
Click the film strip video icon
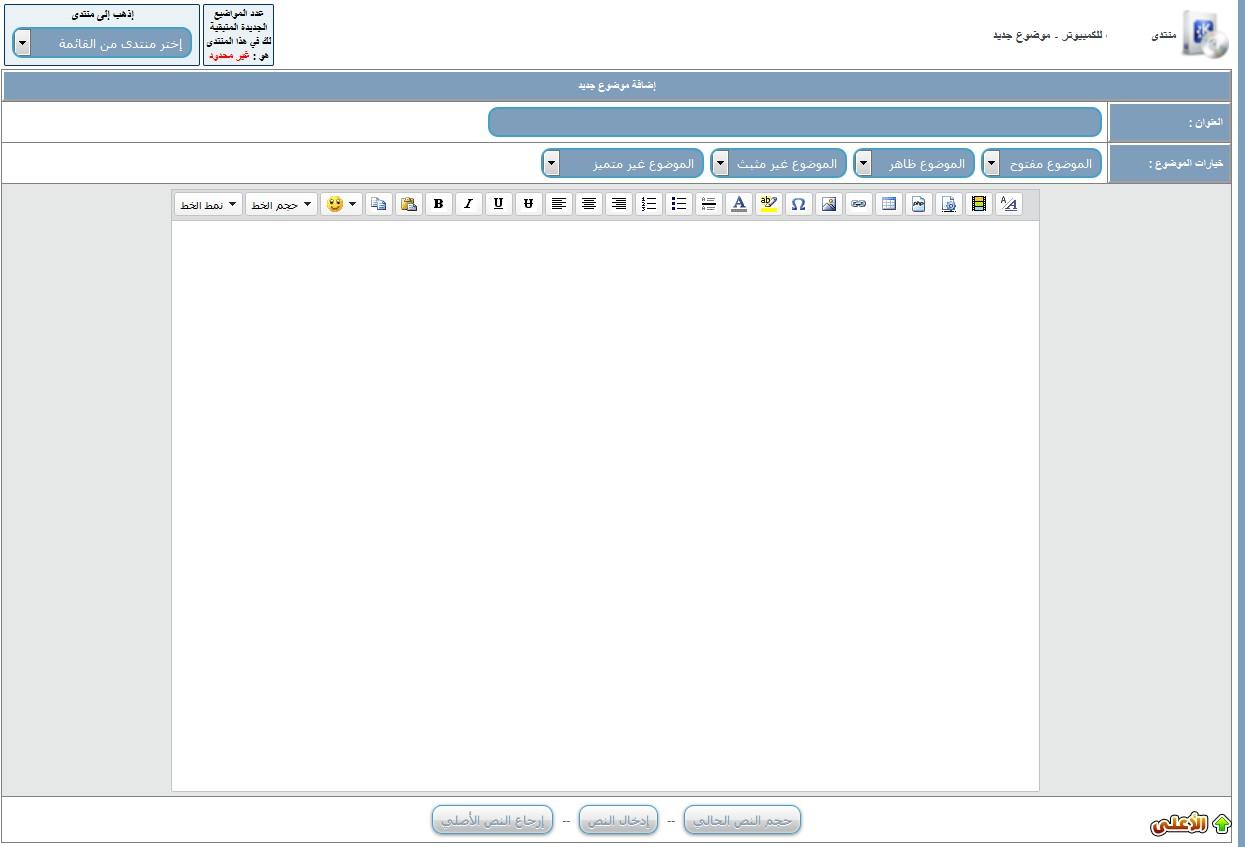click(x=979, y=204)
